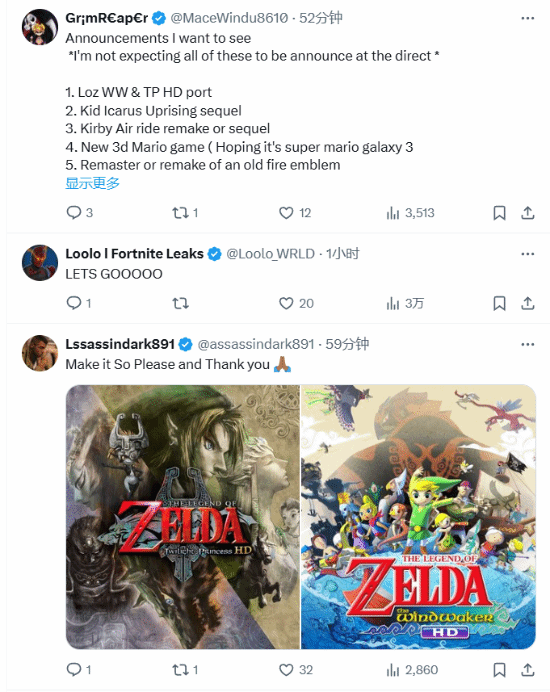Share the LETS GOOOOO tweet
The width and height of the screenshot is (550, 692).
(528, 304)
